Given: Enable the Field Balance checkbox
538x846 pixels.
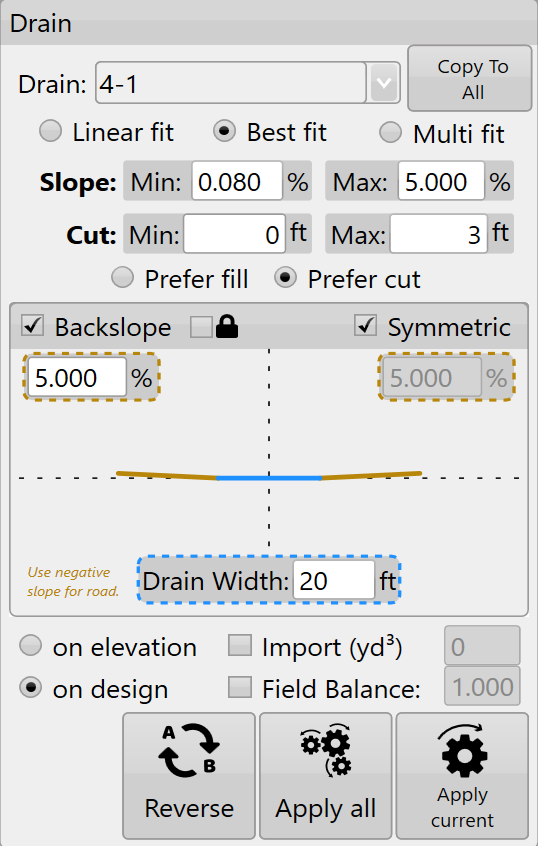Looking at the screenshot, I should click(240, 687).
